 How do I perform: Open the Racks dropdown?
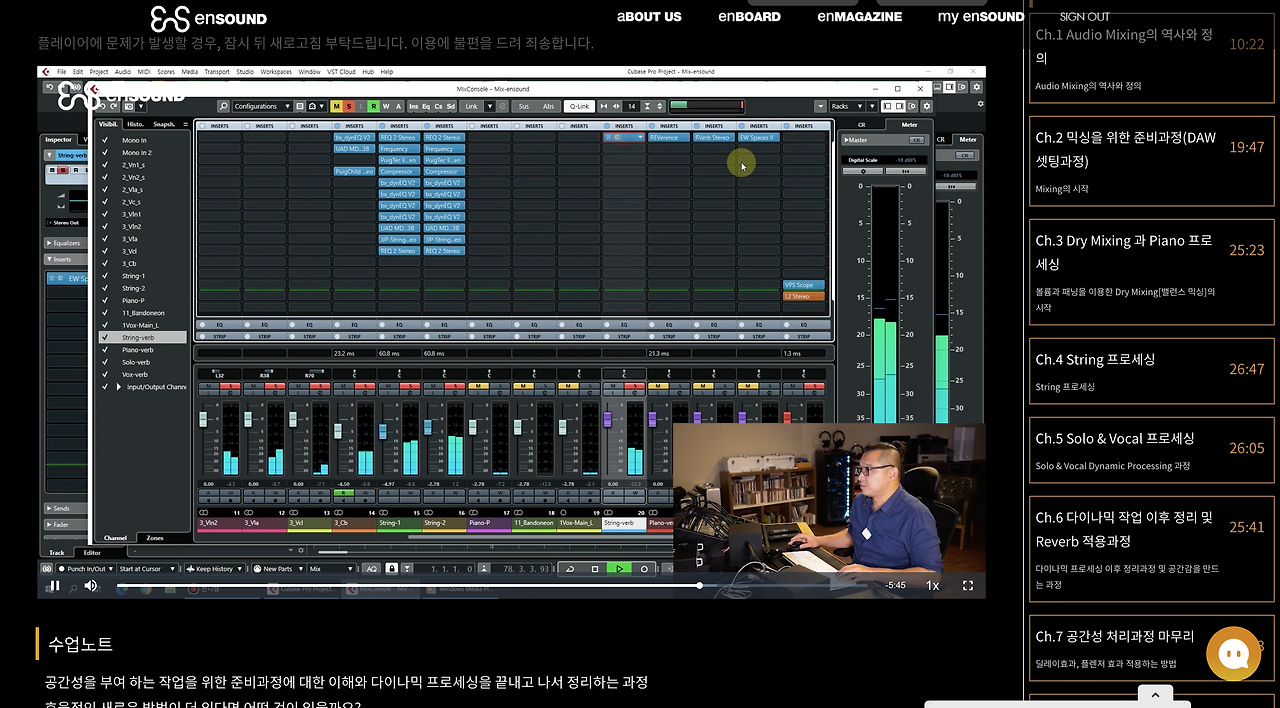(846, 106)
